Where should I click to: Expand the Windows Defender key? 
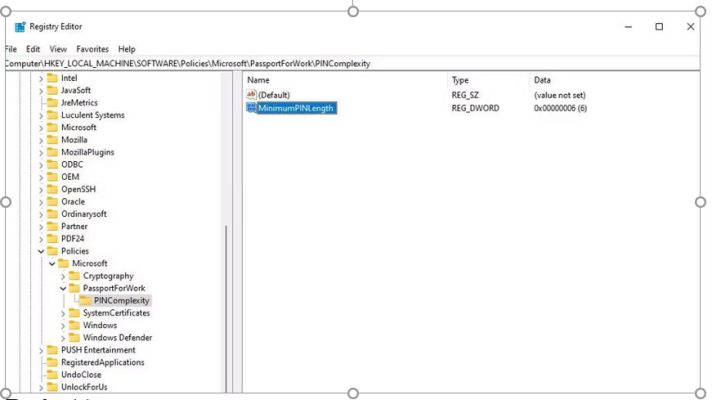[x=63, y=338]
